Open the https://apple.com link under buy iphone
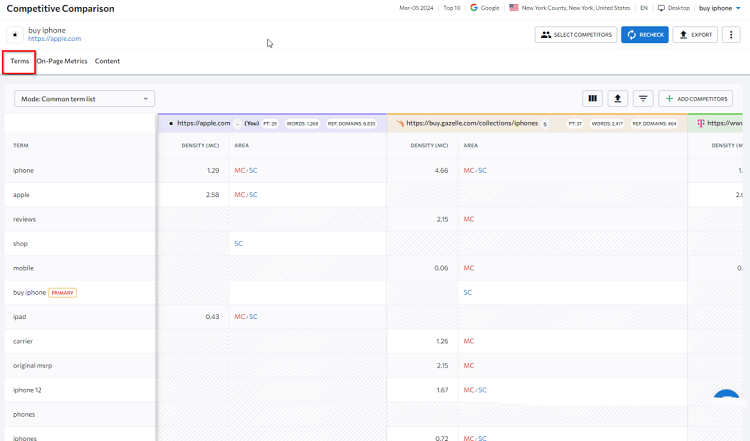The height and width of the screenshot is (441, 750). [55, 39]
